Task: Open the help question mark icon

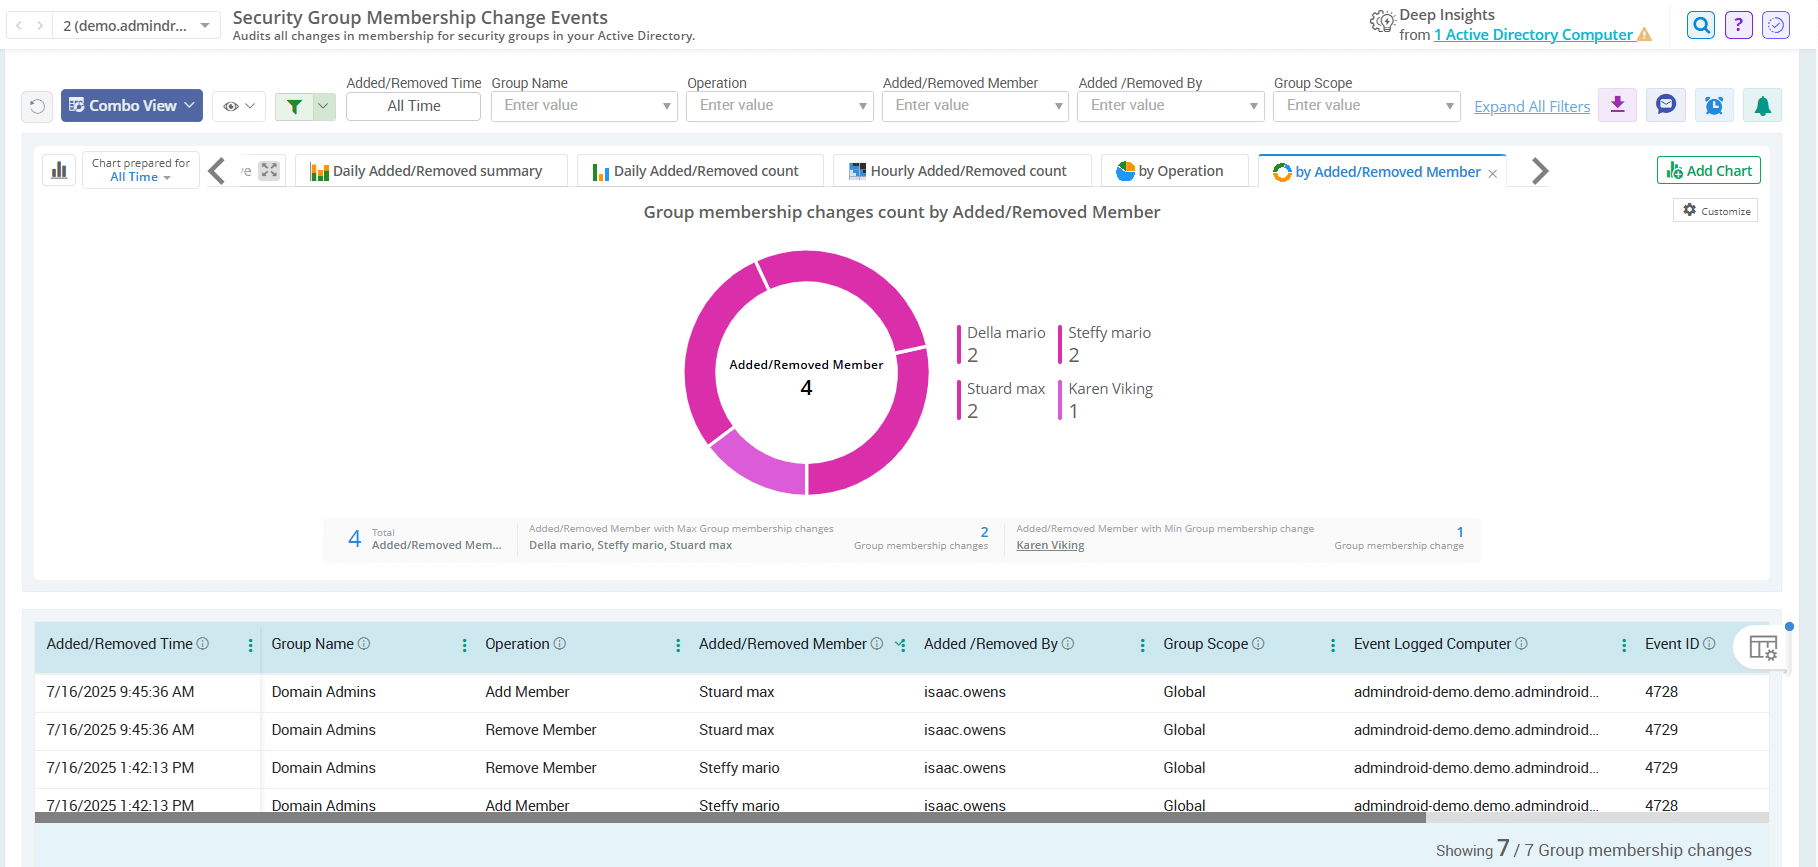Action: tap(1738, 25)
